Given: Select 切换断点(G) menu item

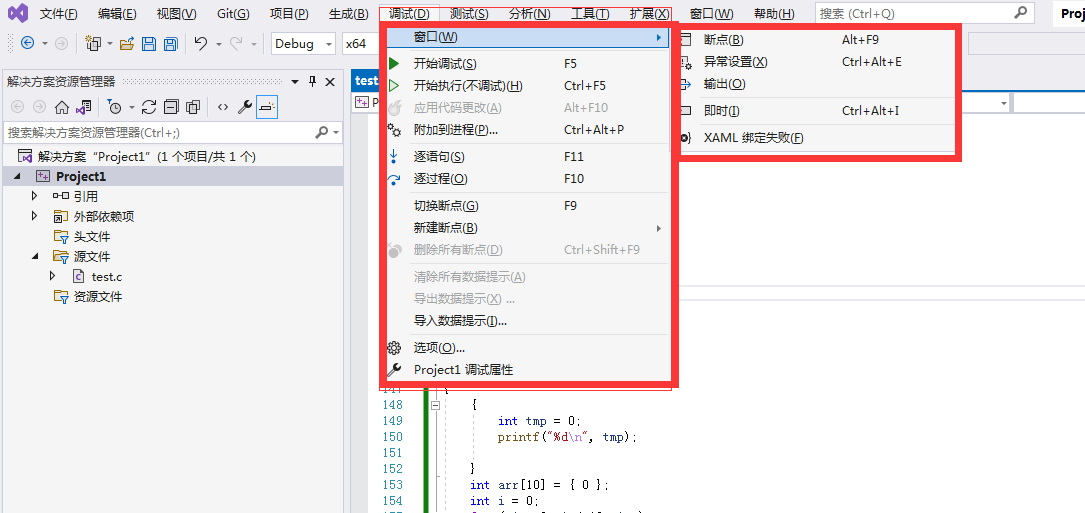Looking at the screenshot, I should pyautogui.click(x=527, y=206).
